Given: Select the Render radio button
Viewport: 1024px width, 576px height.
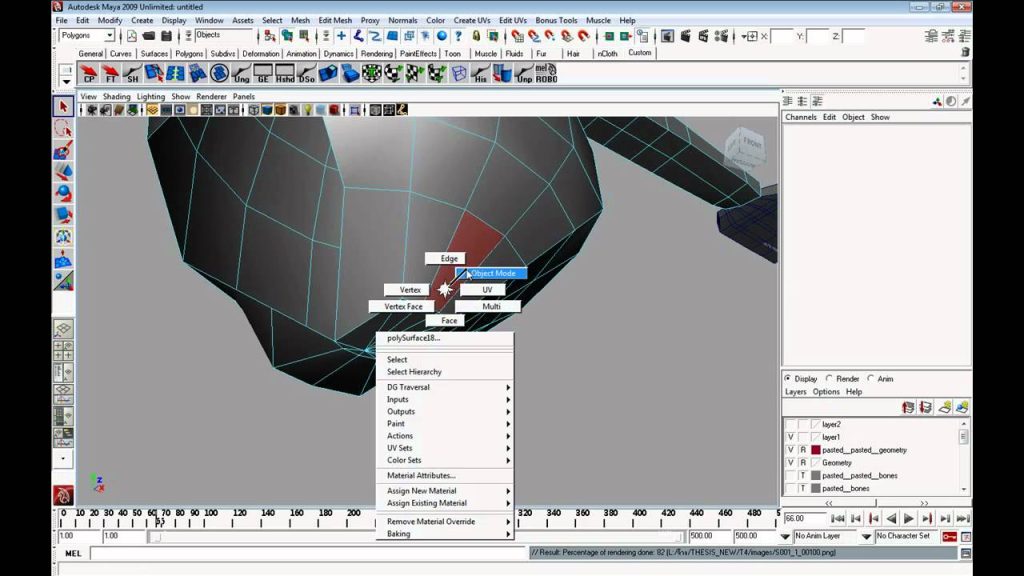Looking at the screenshot, I should (x=829, y=379).
